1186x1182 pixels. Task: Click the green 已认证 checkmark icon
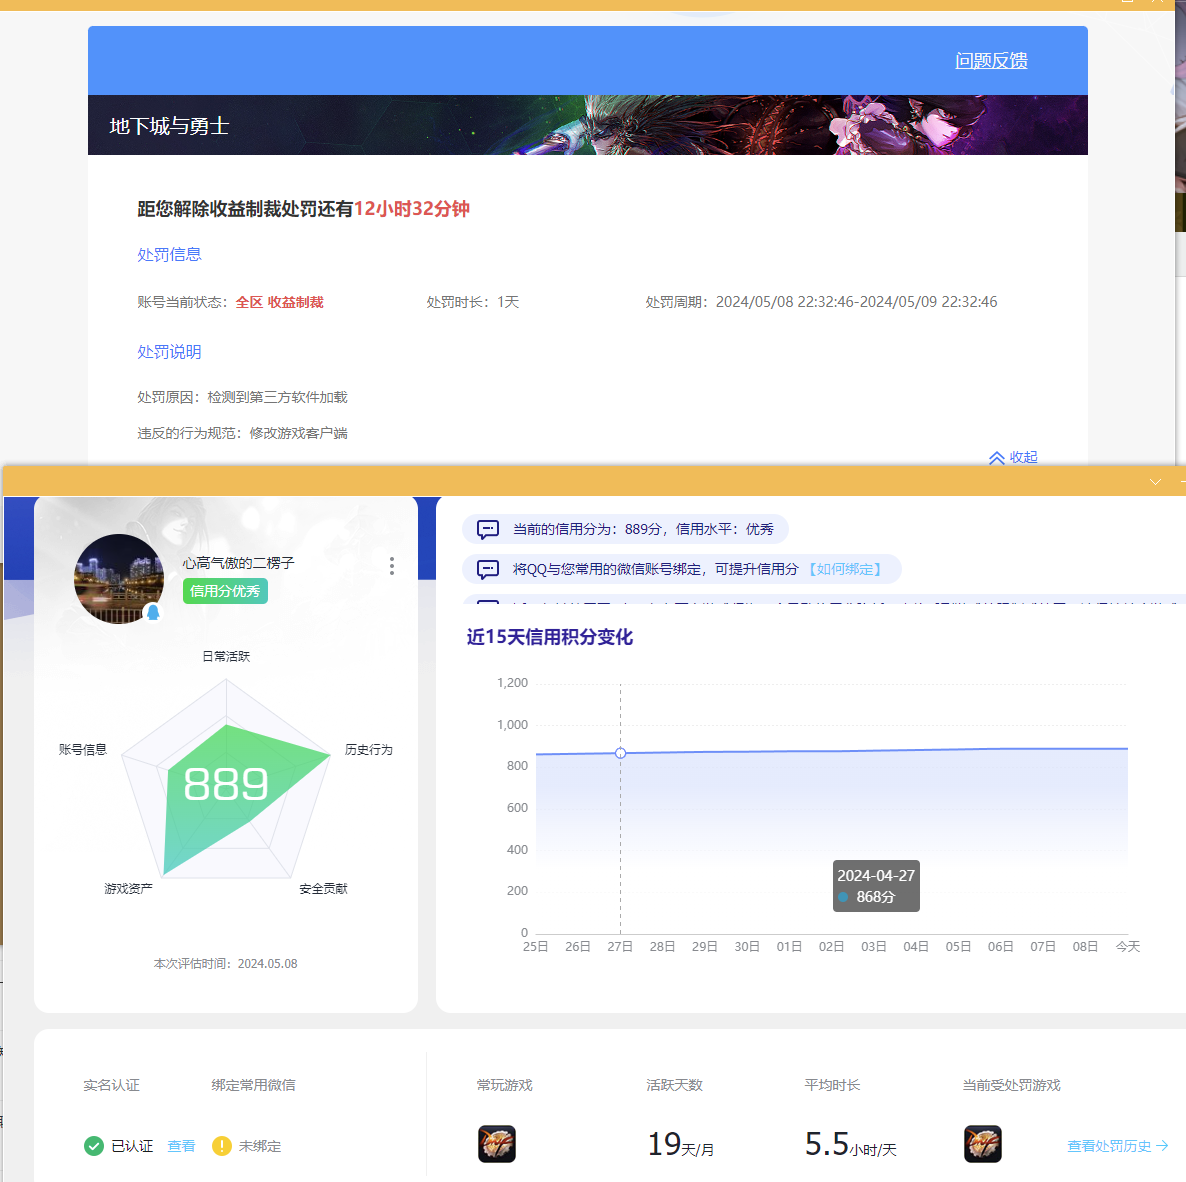(x=94, y=1146)
